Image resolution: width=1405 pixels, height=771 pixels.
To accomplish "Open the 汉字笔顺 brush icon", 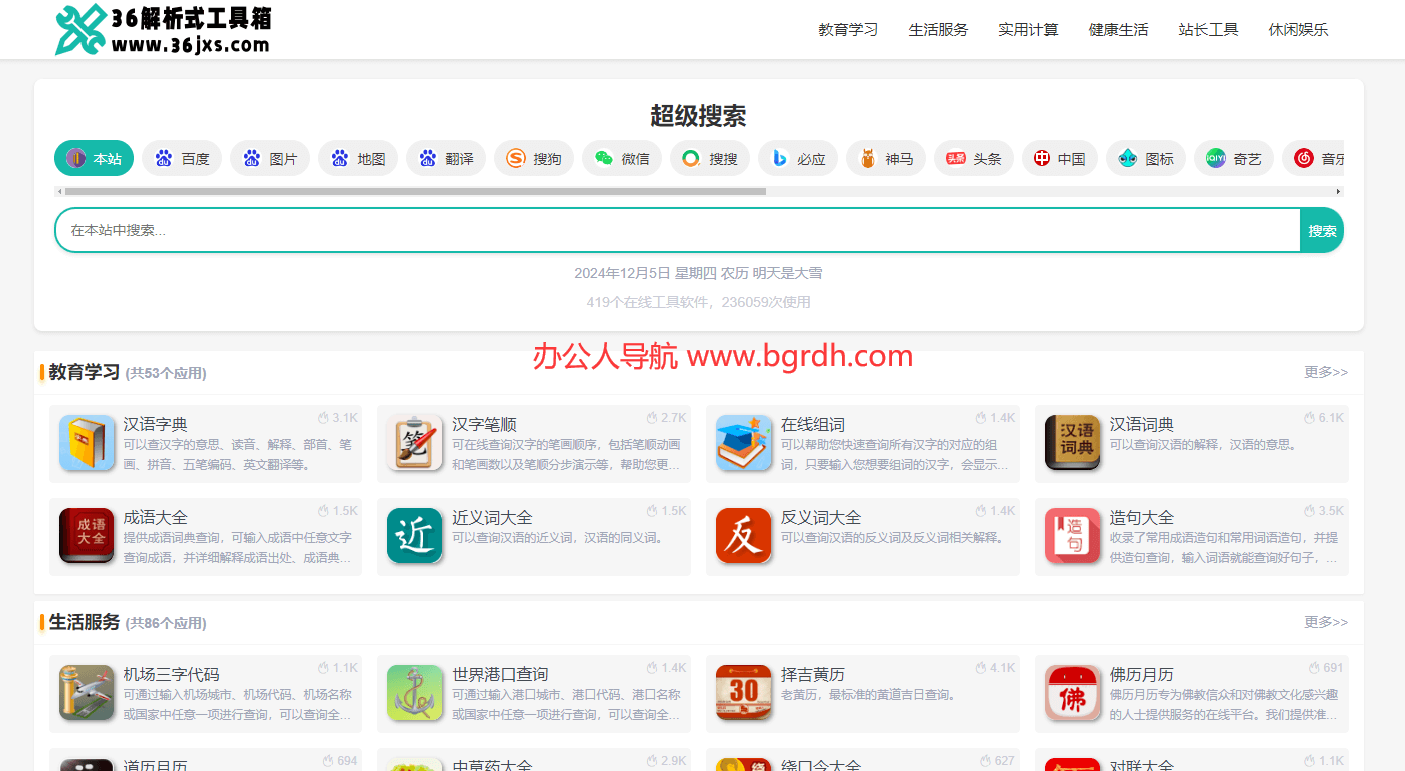I will 415,443.
